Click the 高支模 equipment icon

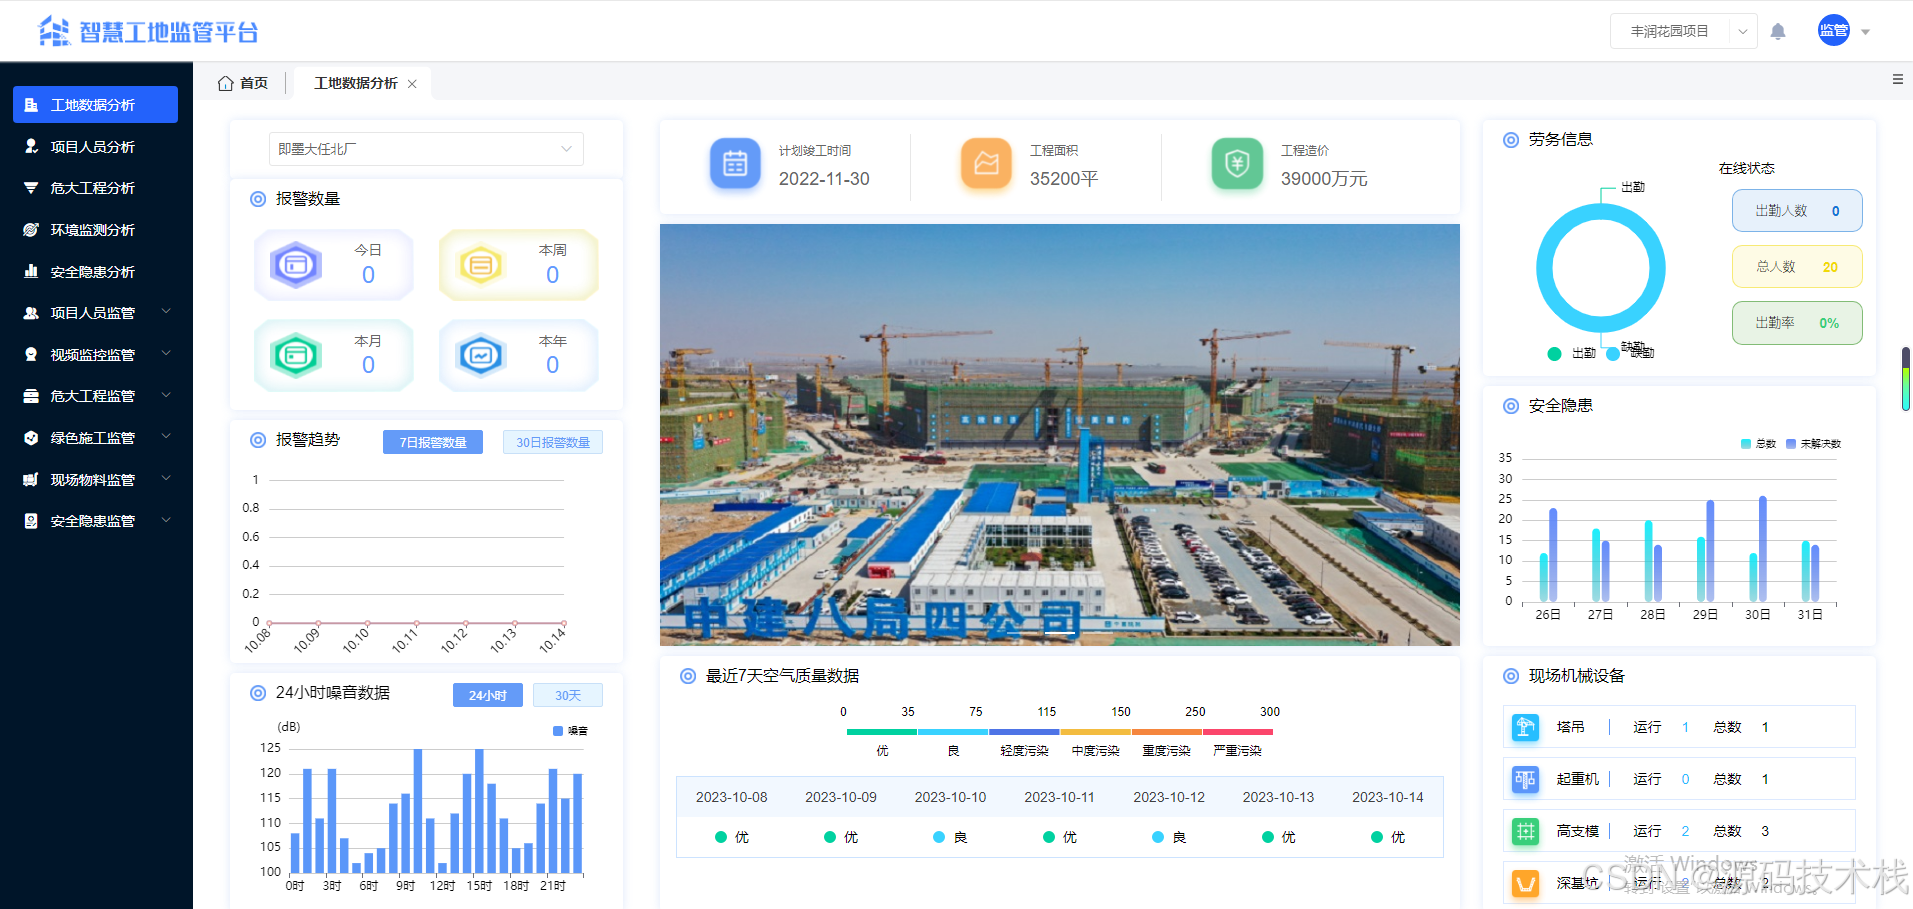pos(1525,831)
